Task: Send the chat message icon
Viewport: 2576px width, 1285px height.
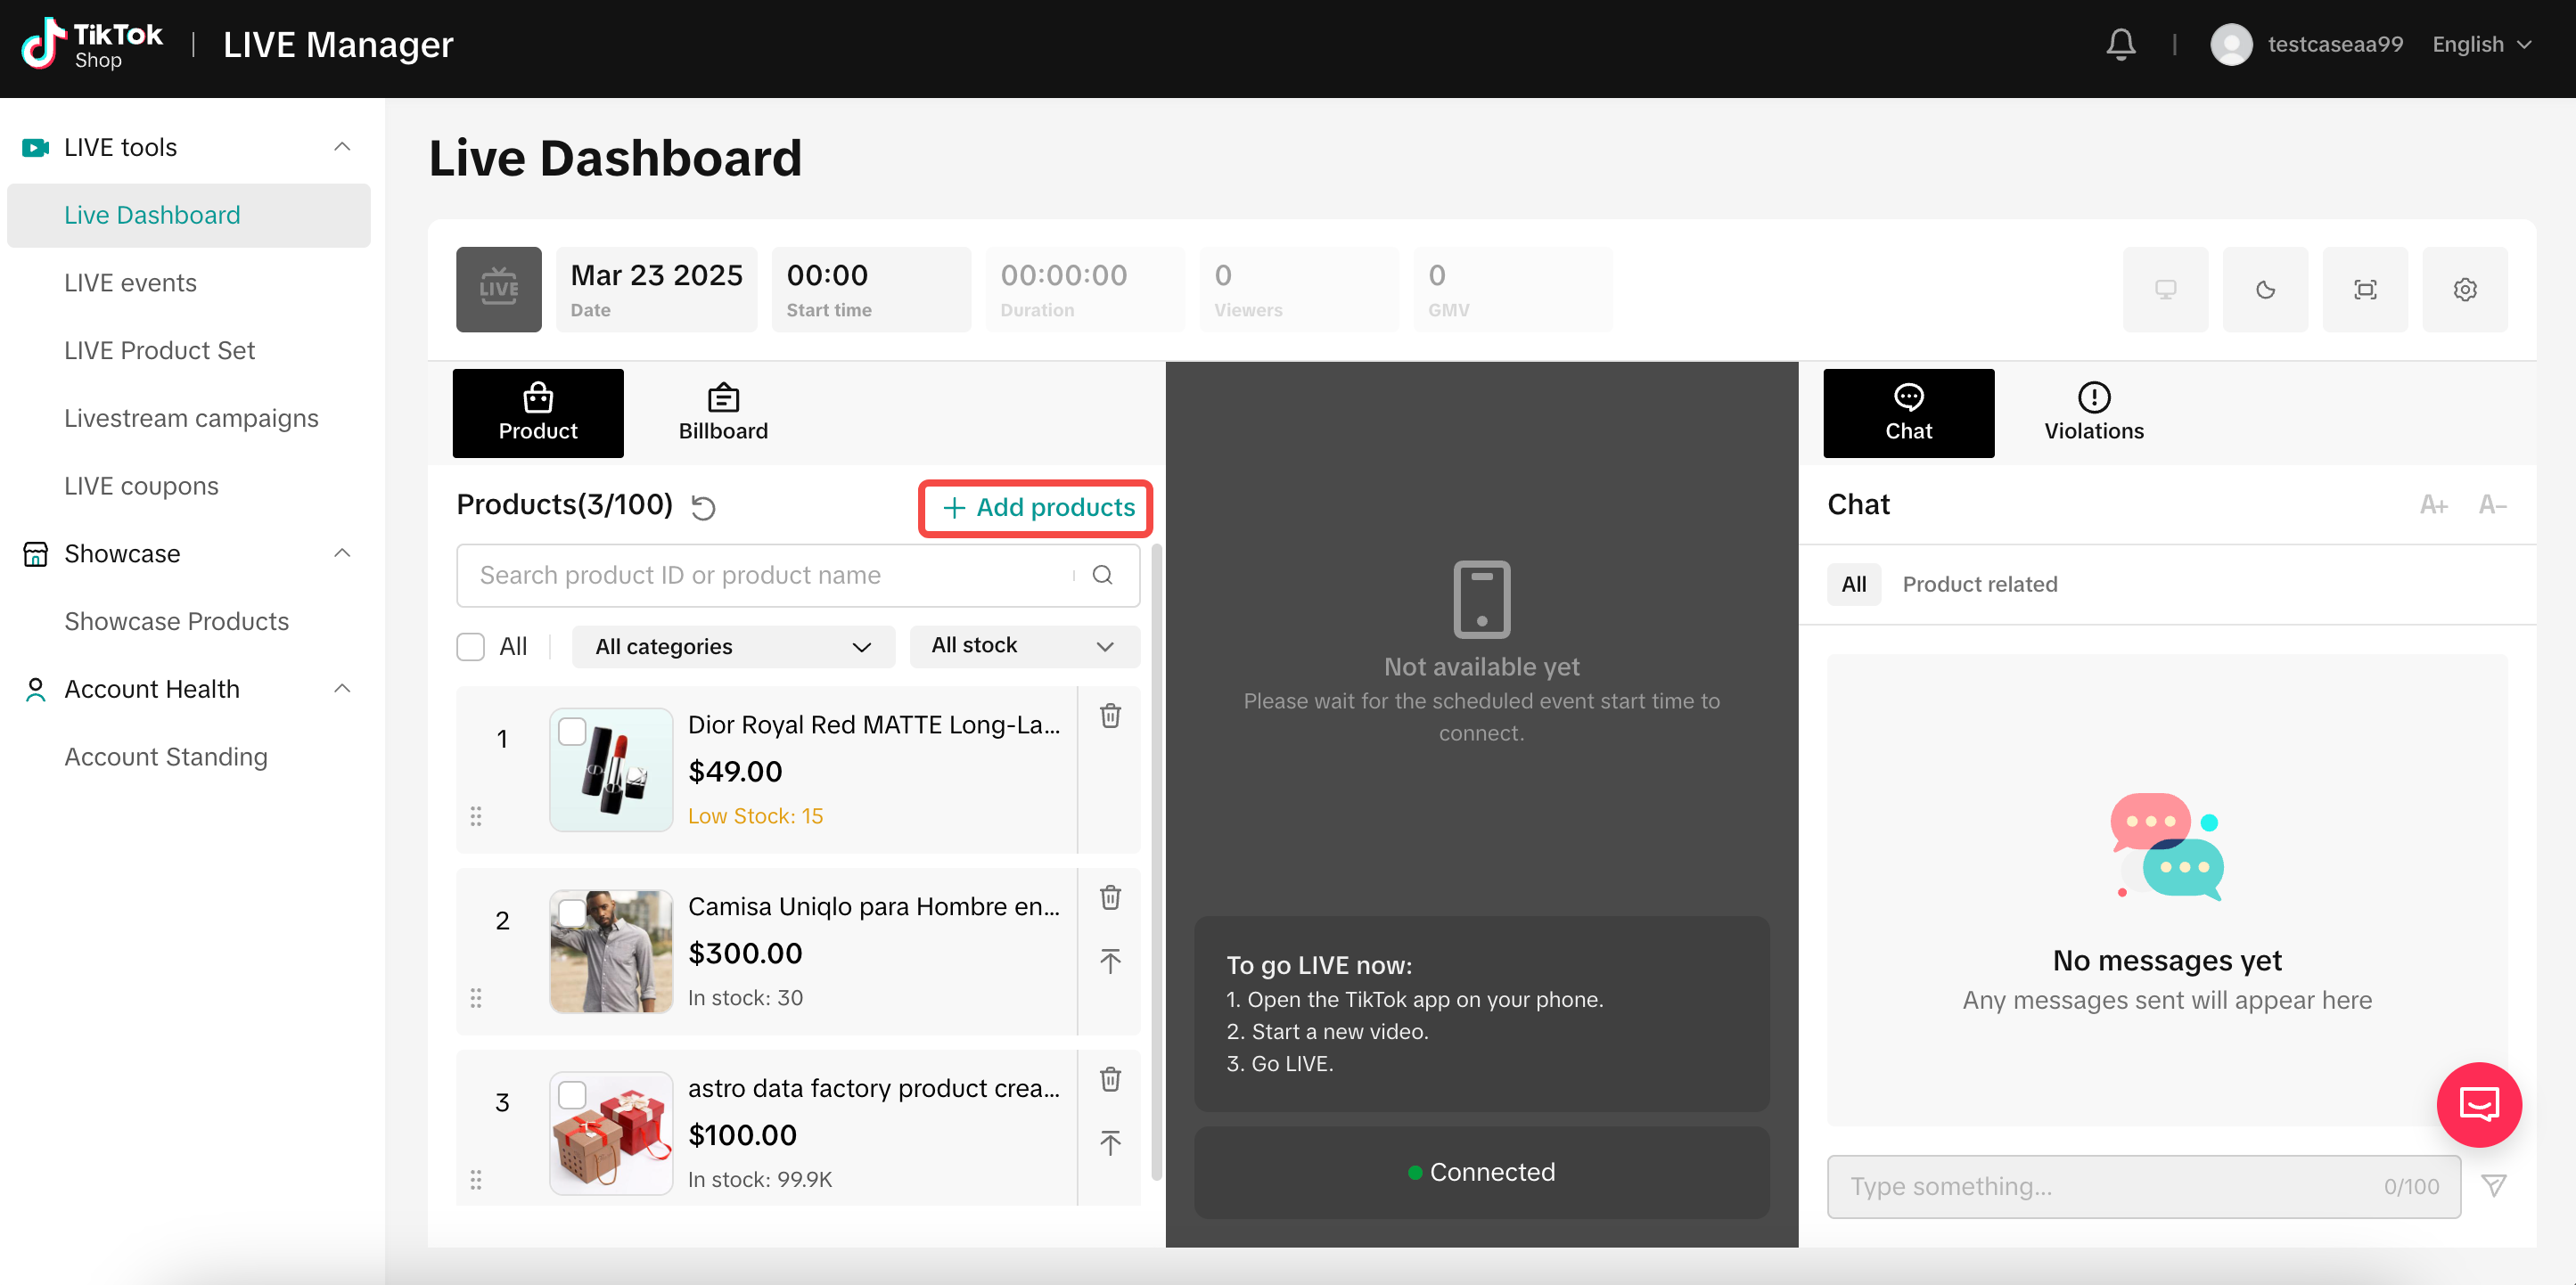Action: click(x=2494, y=1186)
